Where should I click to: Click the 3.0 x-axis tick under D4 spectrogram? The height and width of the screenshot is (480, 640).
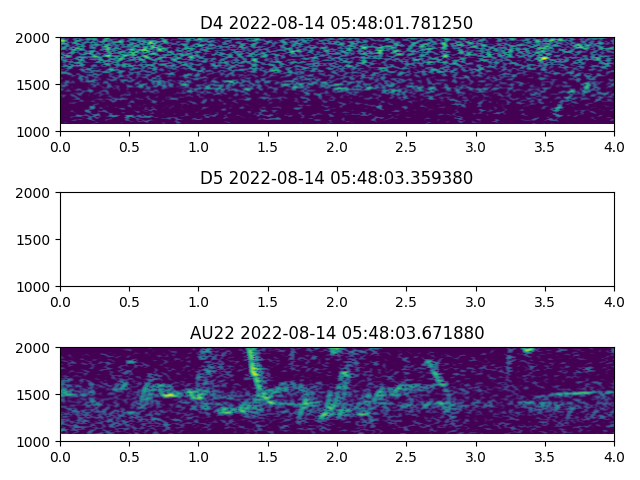476,146
